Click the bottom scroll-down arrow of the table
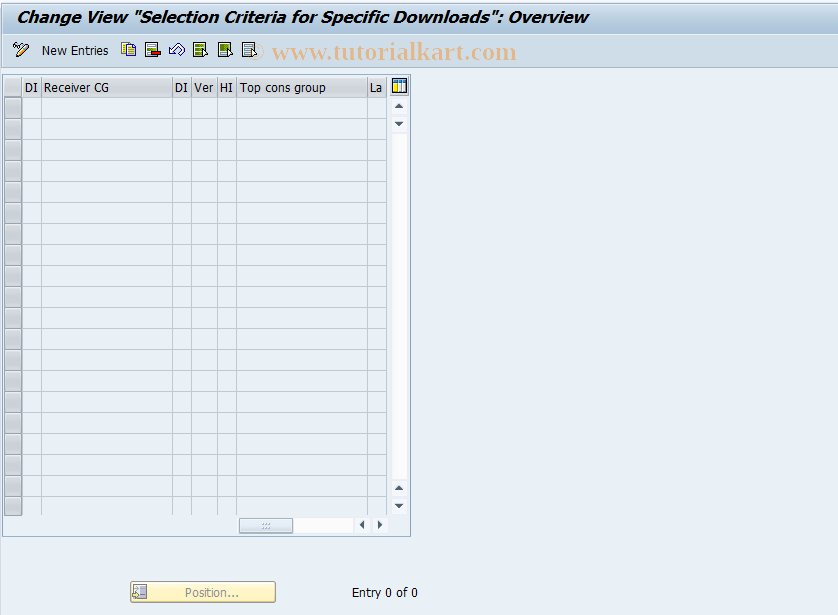838x615 pixels. coord(399,505)
